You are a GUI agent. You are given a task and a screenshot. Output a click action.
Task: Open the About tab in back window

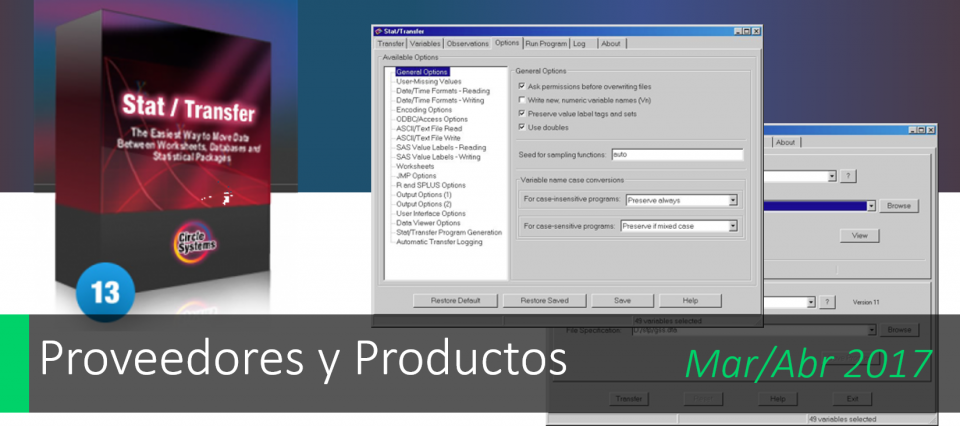coord(786,142)
